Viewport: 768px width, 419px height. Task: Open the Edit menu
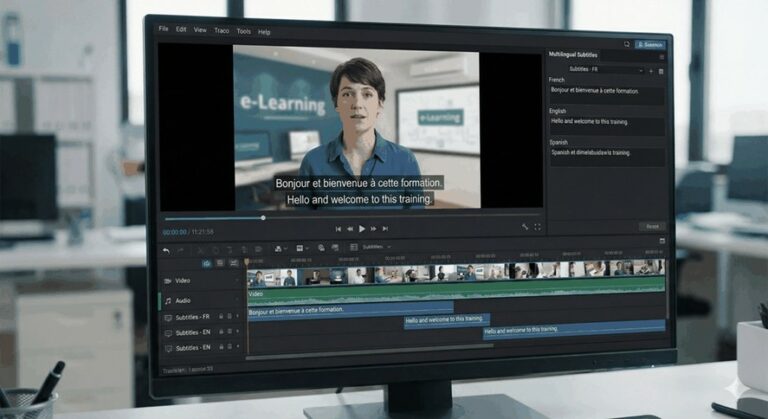click(181, 29)
